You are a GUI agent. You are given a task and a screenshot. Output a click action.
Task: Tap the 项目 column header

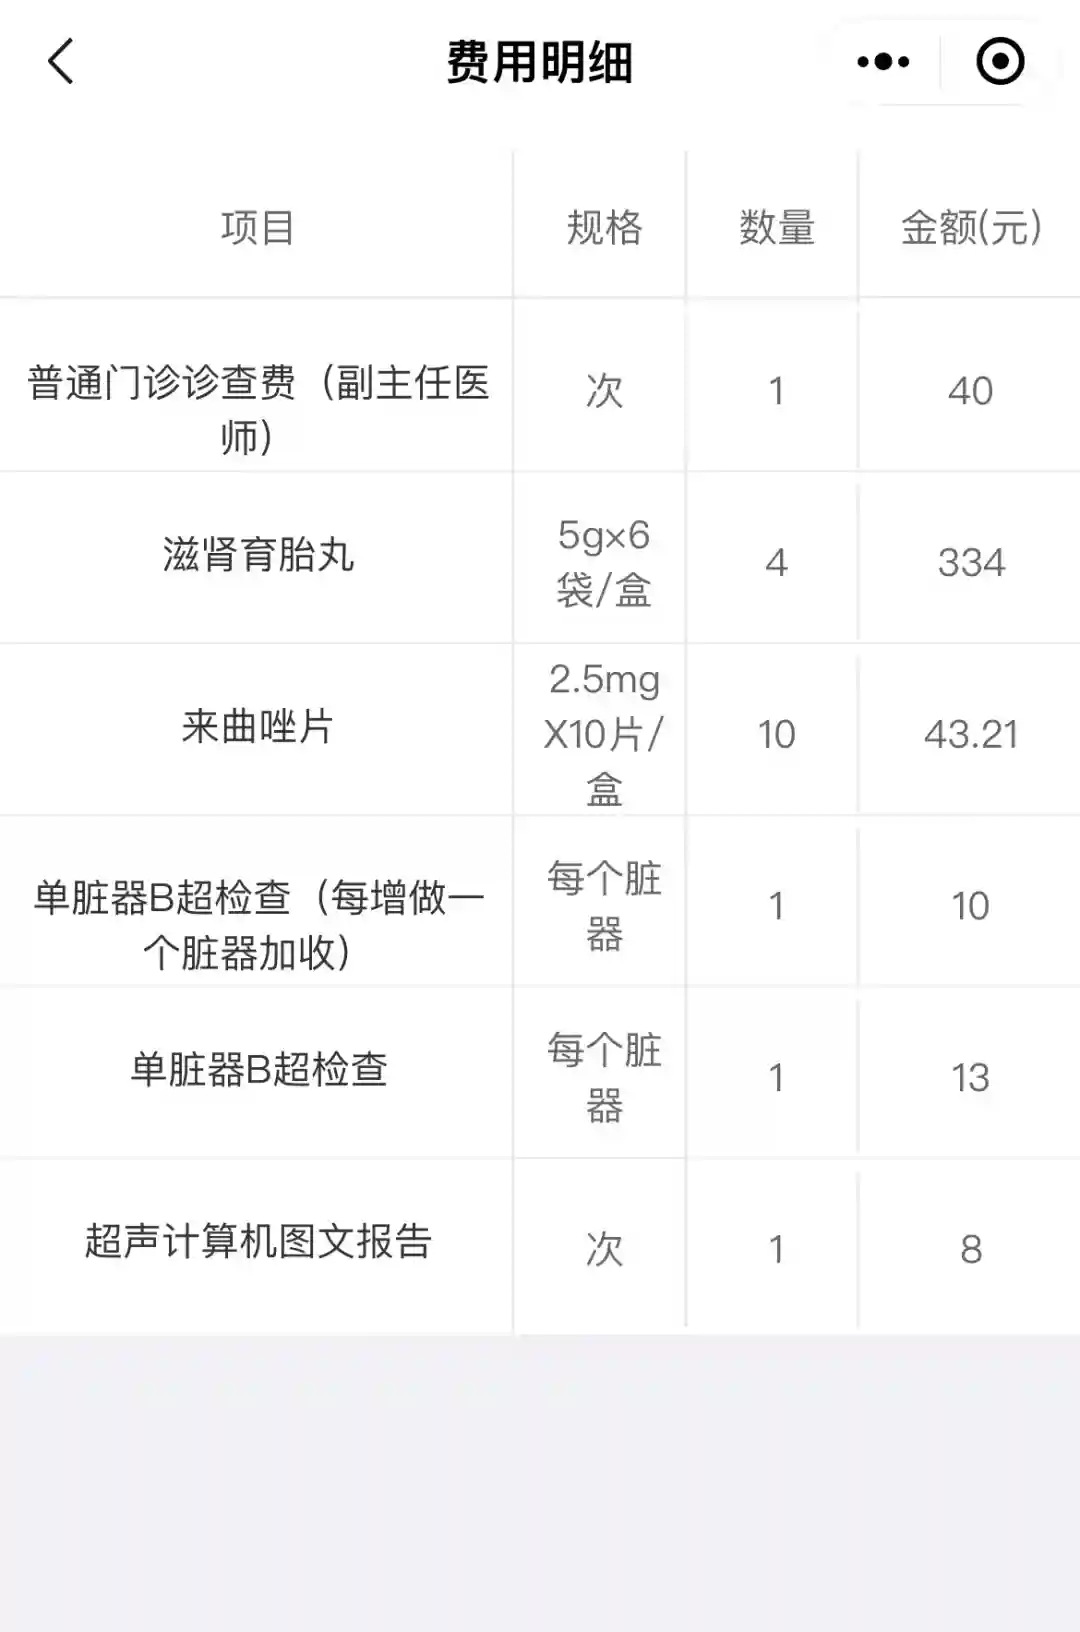[x=257, y=228]
